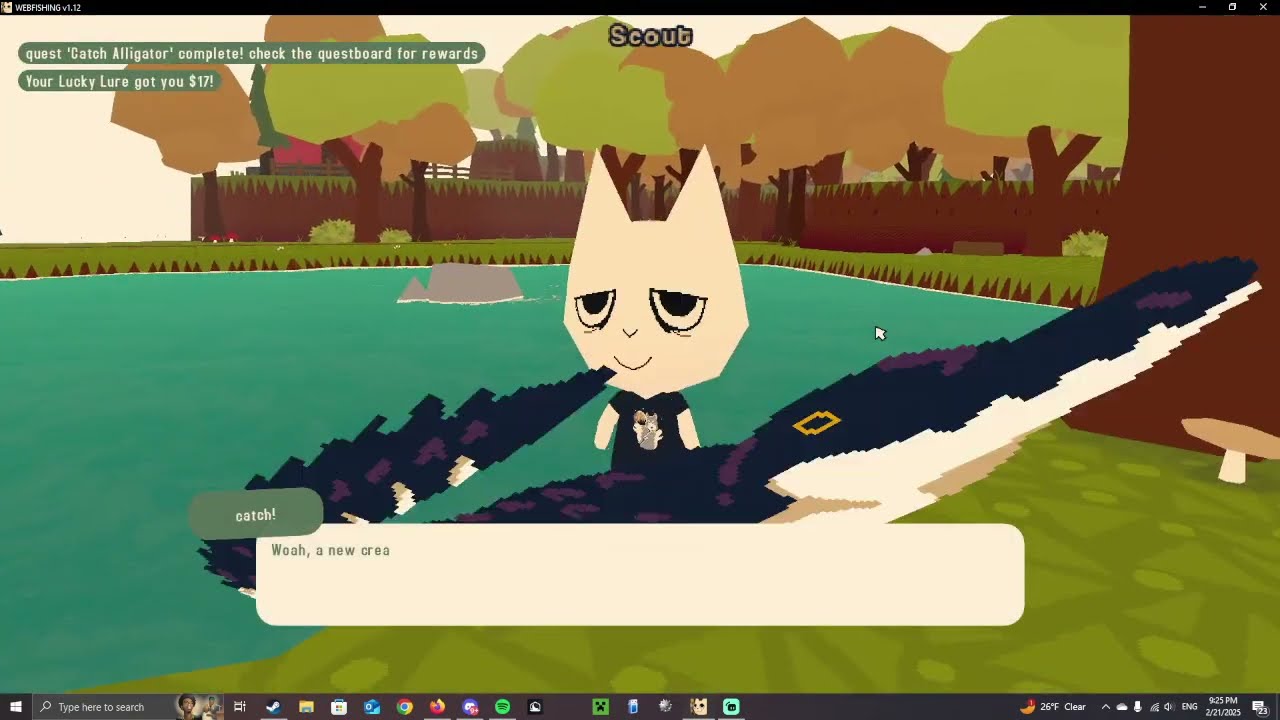
Task: Open Firefox from the taskbar
Action: tap(437, 707)
